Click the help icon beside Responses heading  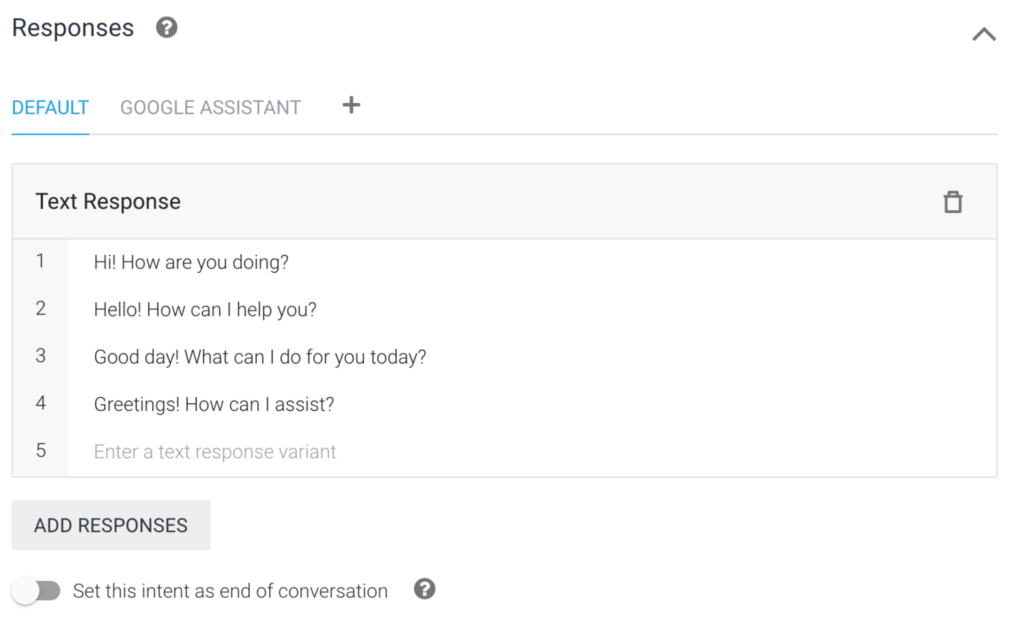coord(167,28)
